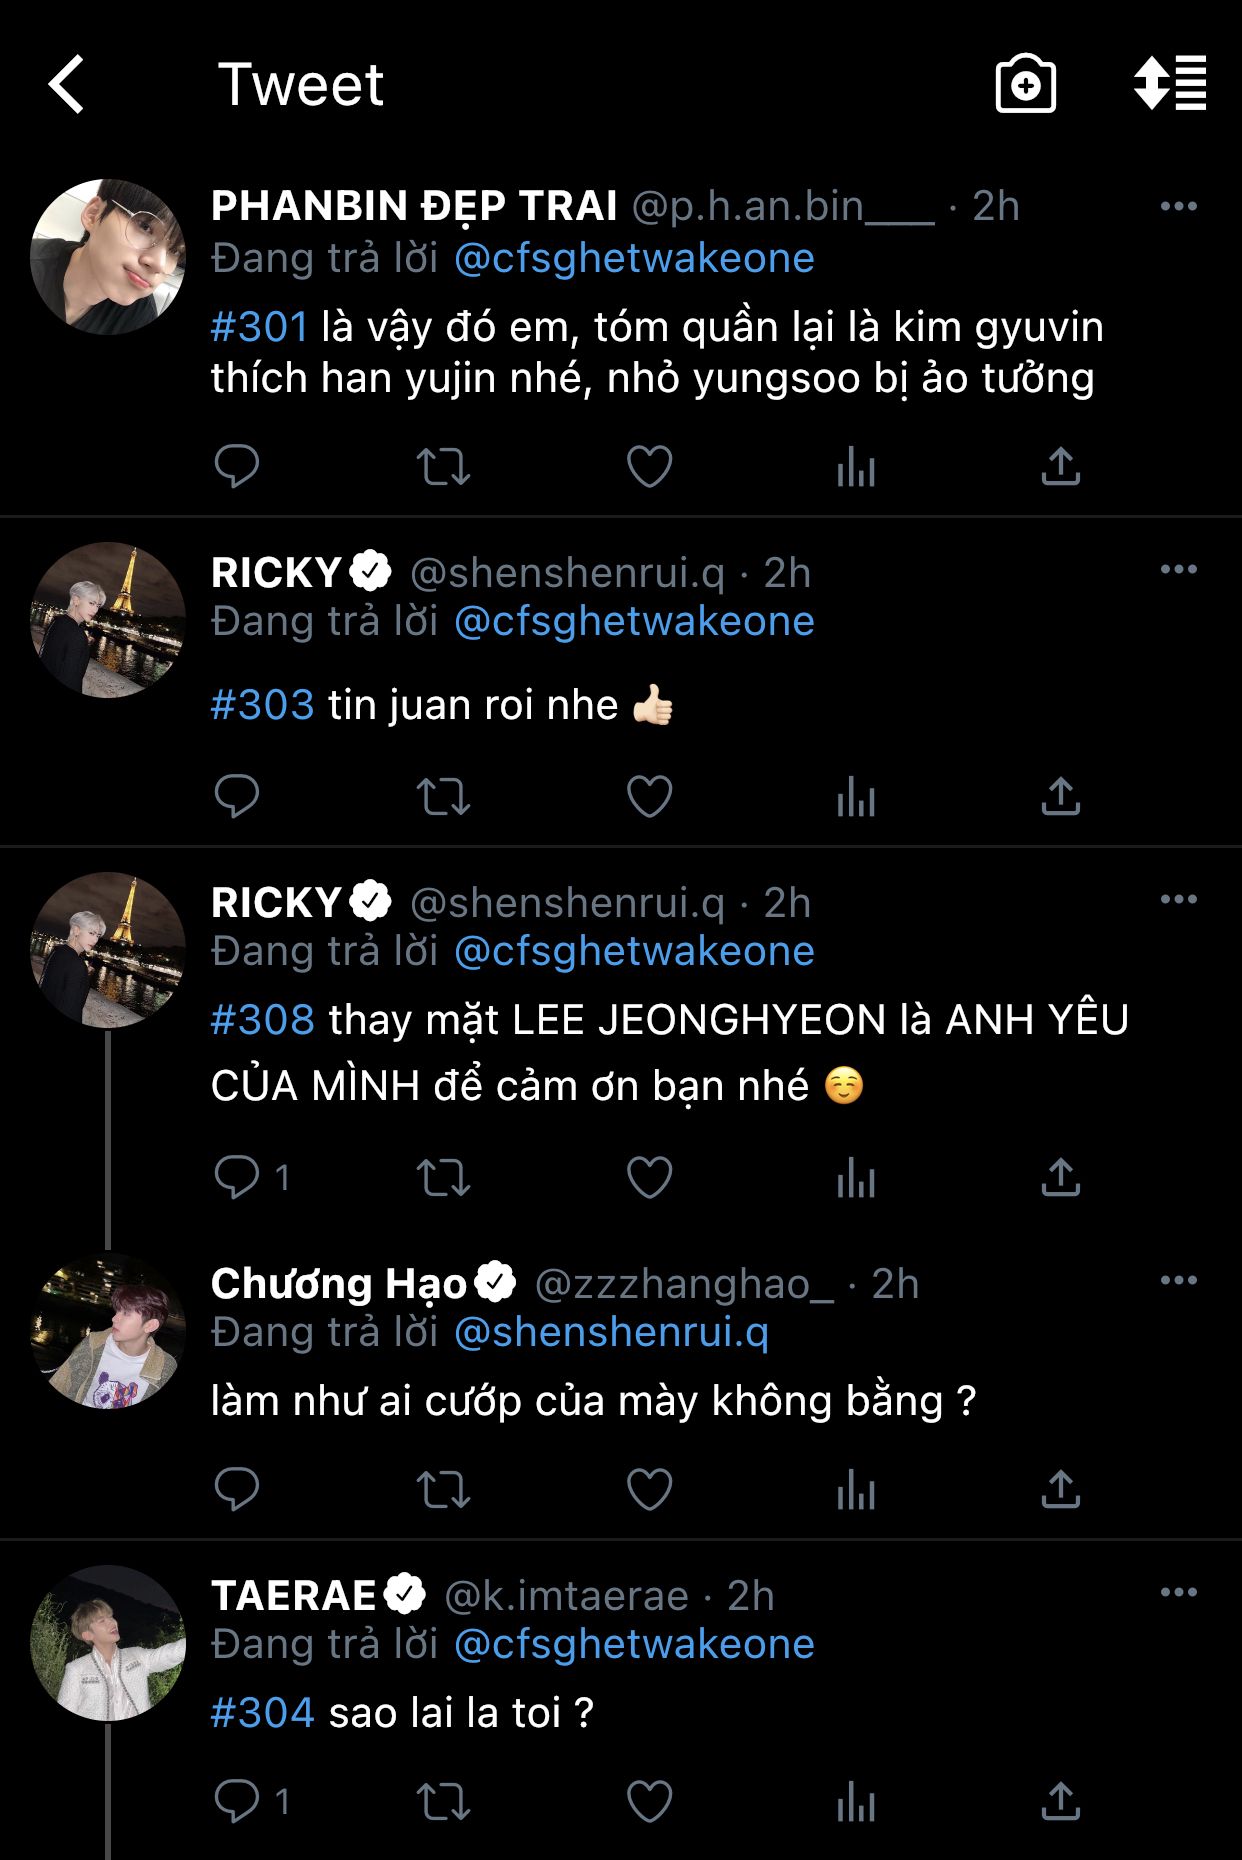1242x1860 pixels.
Task: Open more options on Chương Hạo's tweet
Action: coord(1178,1281)
